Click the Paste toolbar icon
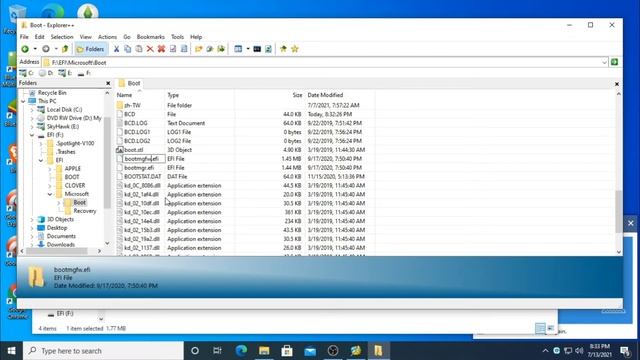Screen dimensions: 640x360 [x=139, y=49]
